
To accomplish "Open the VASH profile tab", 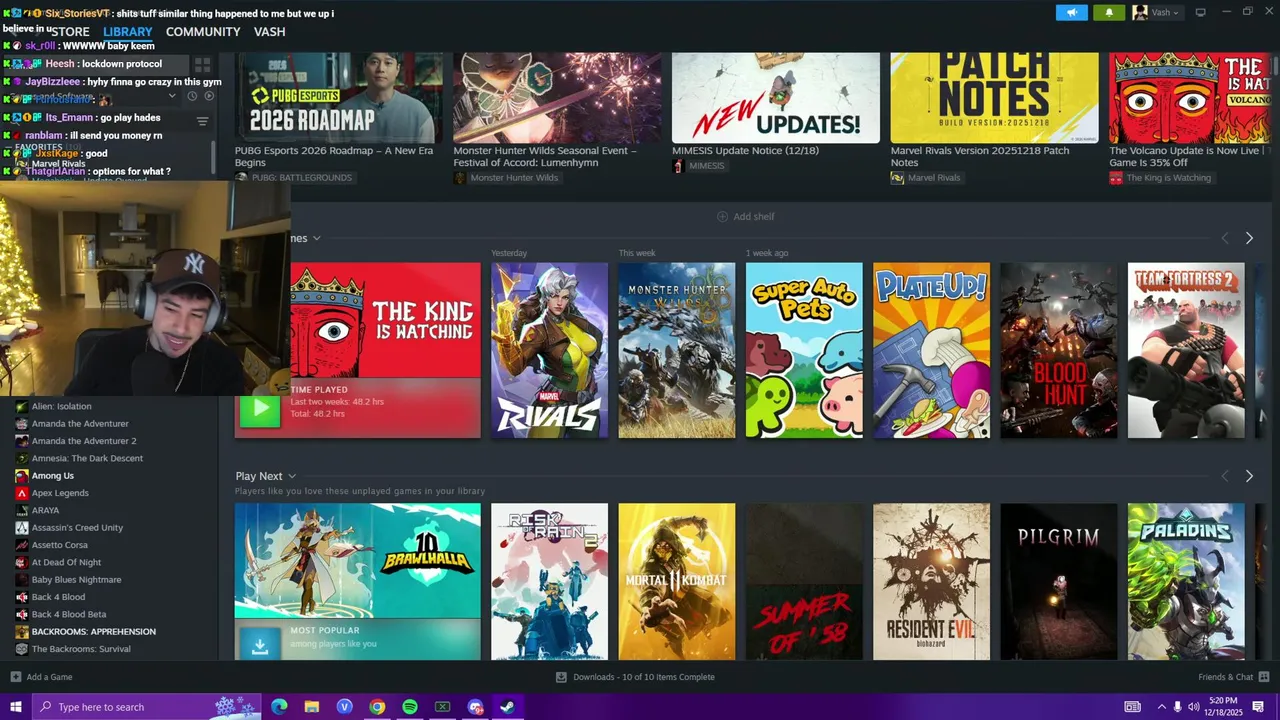I will [x=270, y=32].
